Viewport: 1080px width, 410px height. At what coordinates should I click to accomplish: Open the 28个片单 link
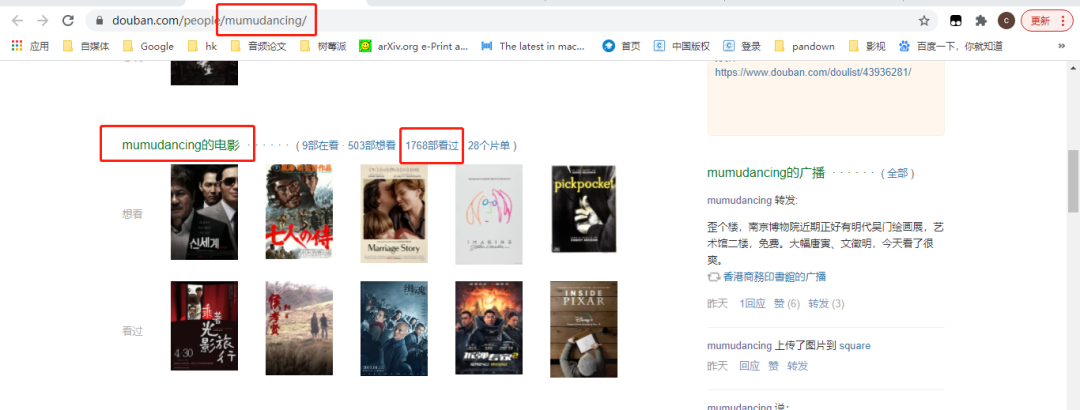coord(489,145)
